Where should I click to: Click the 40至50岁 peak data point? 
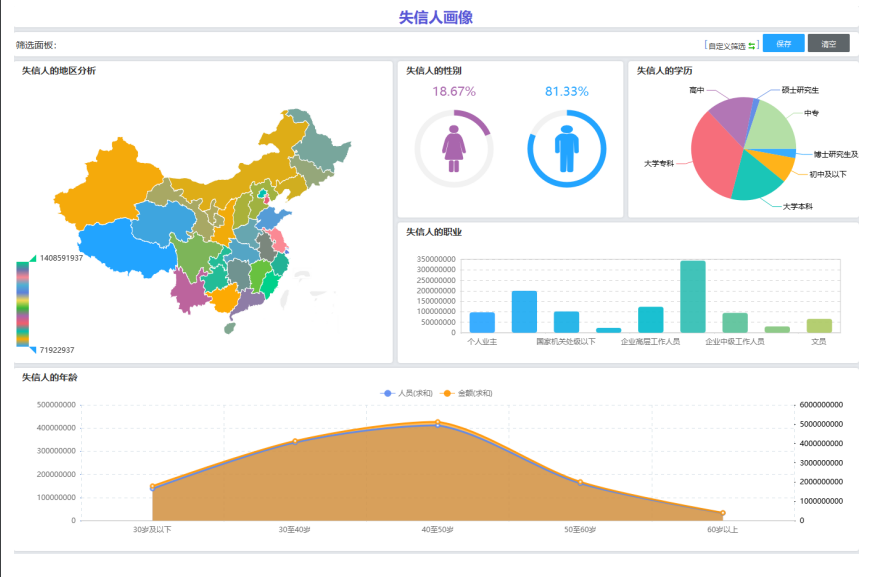tap(437, 423)
